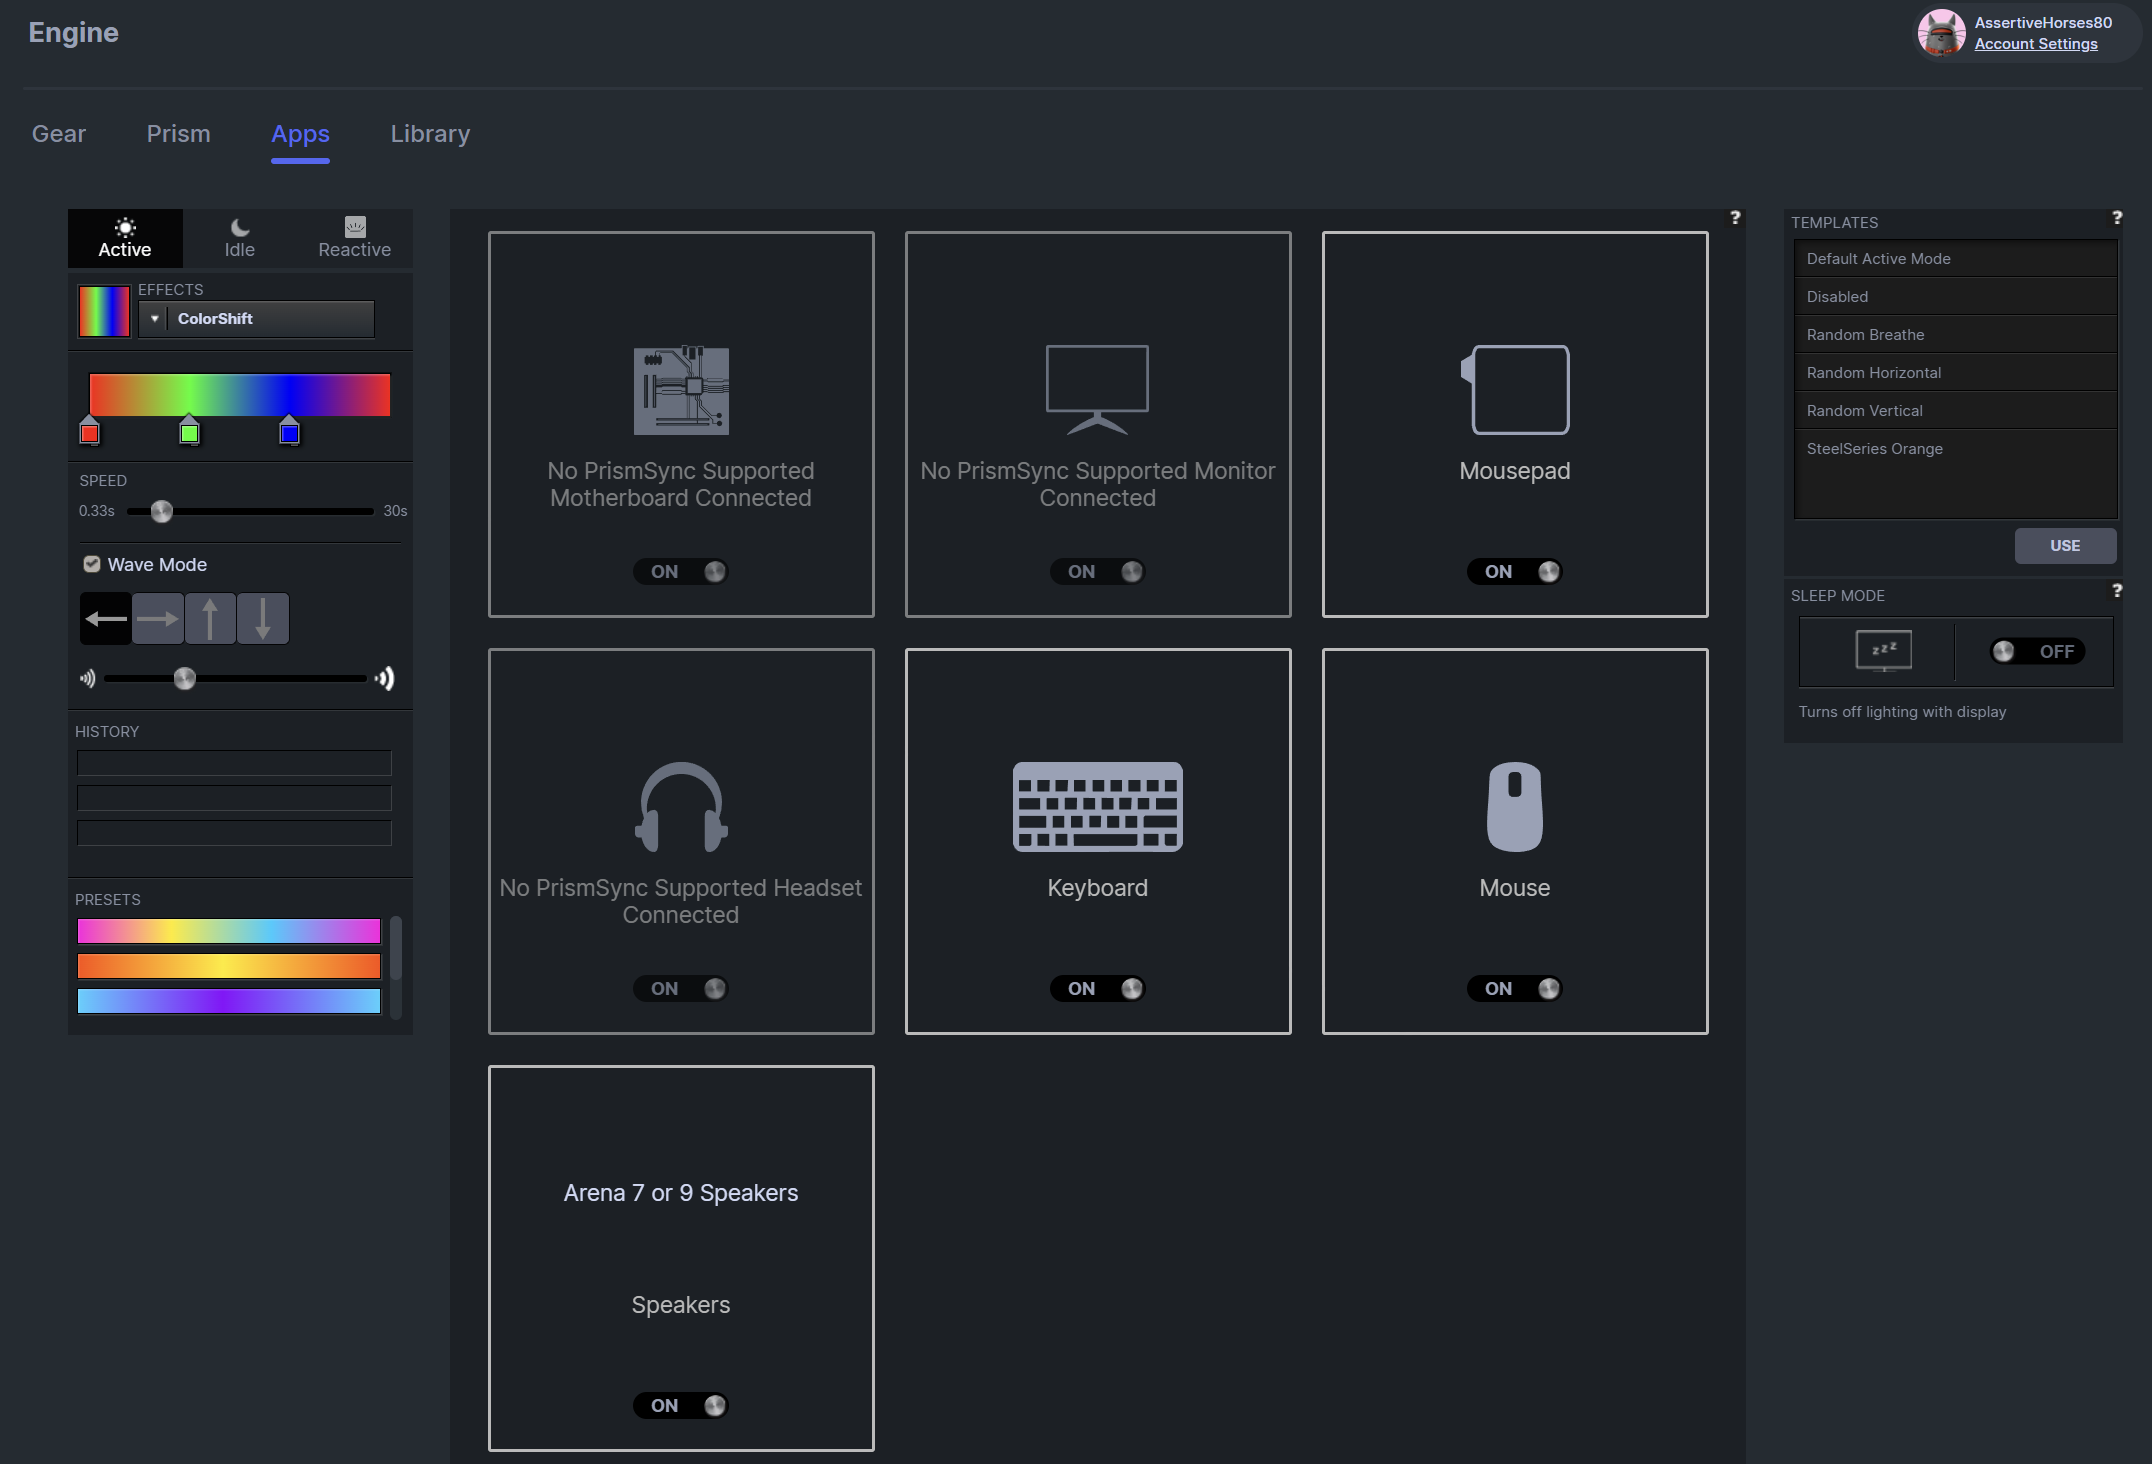The image size is (2152, 1464).
Task: Select the Random Breathe template
Action: (1956, 335)
